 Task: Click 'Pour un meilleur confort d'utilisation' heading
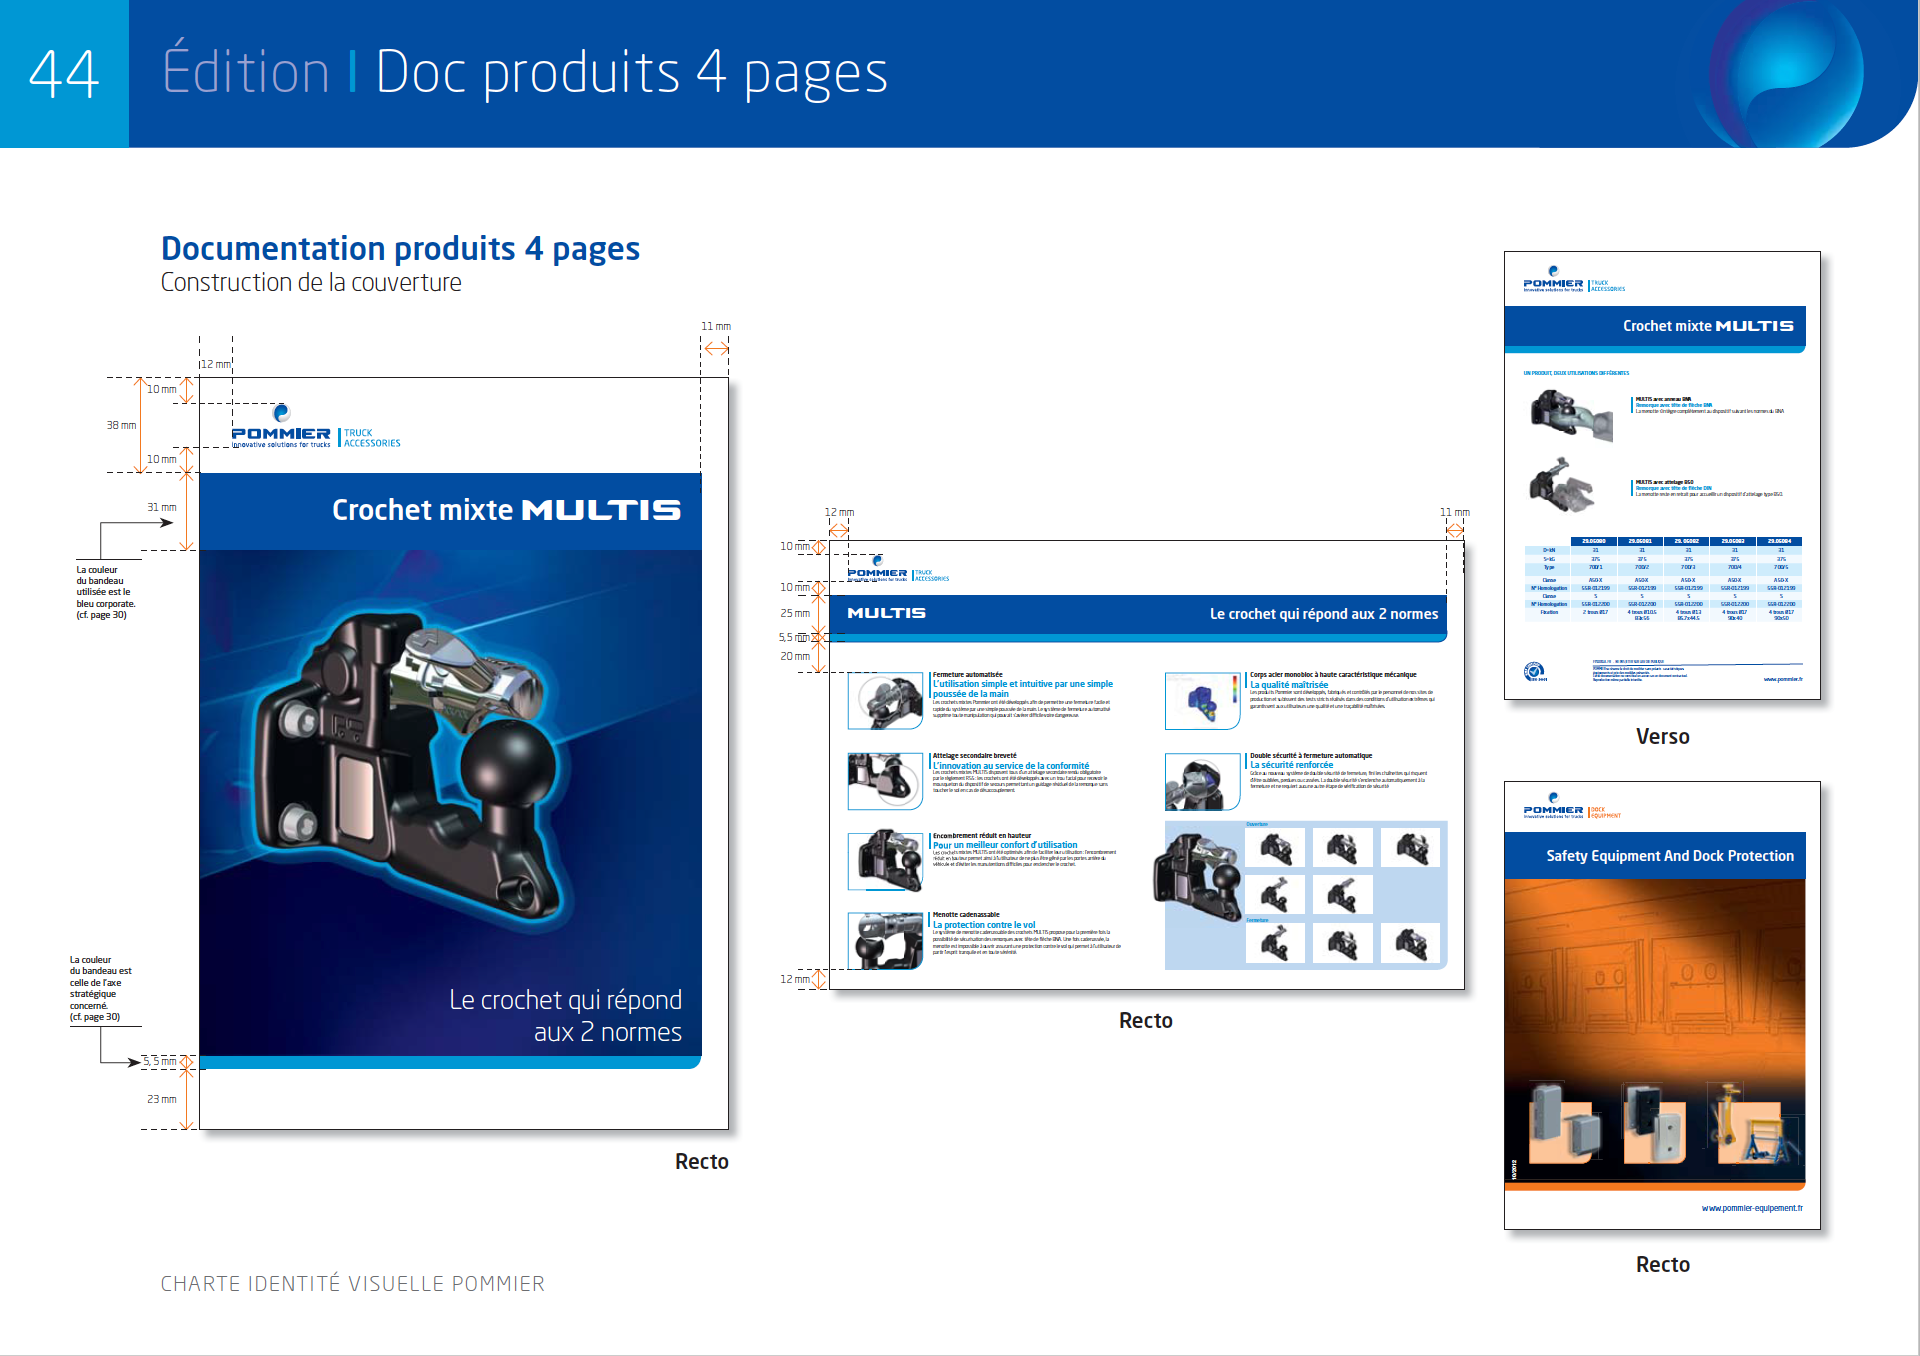pyautogui.click(x=1005, y=845)
